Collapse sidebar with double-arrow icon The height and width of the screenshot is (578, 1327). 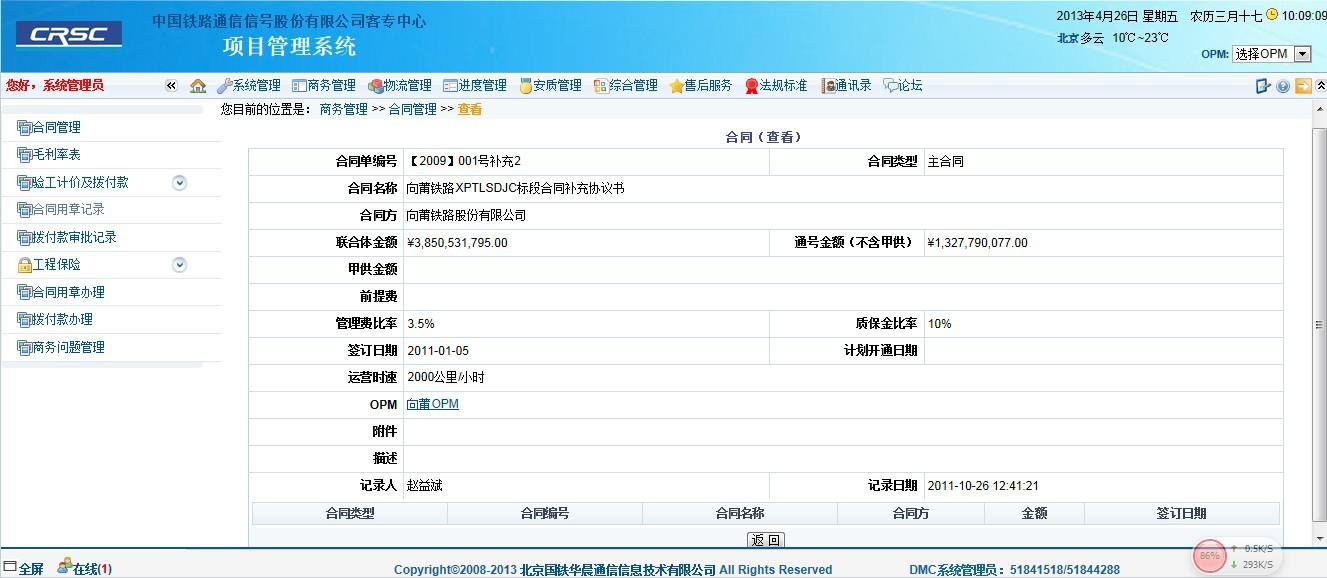point(171,86)
